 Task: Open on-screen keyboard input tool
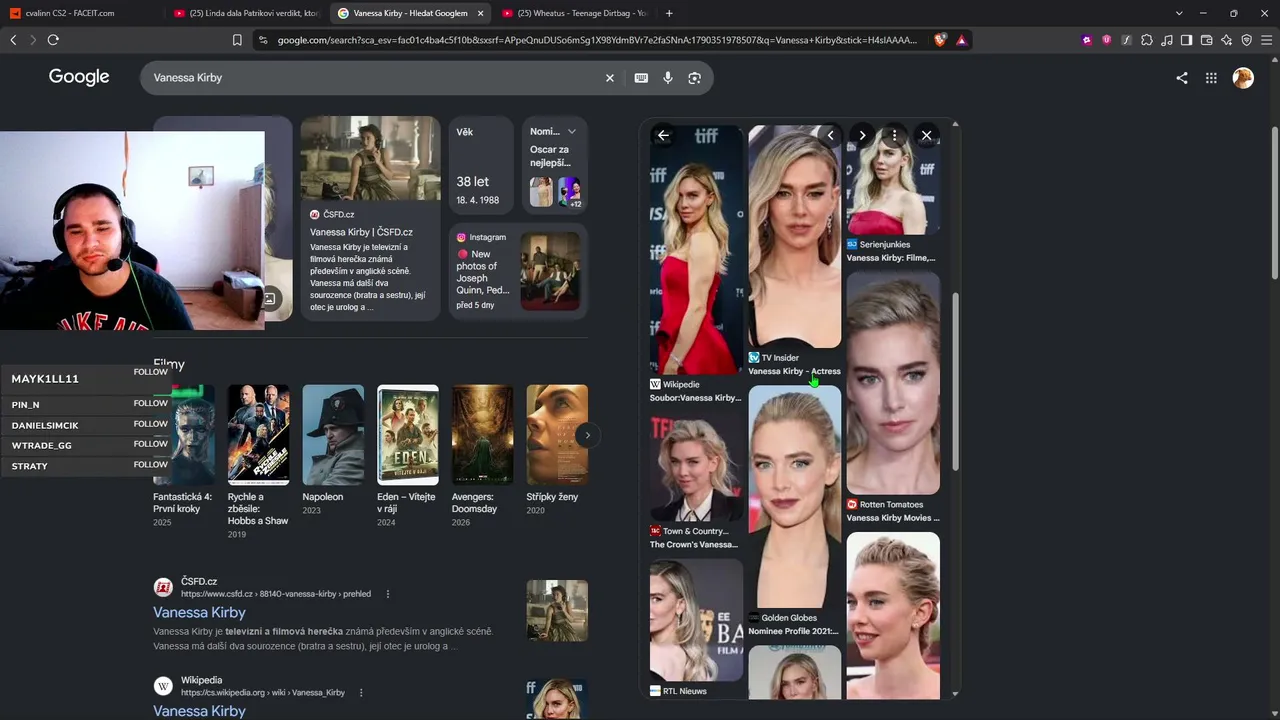coord(641,78)
